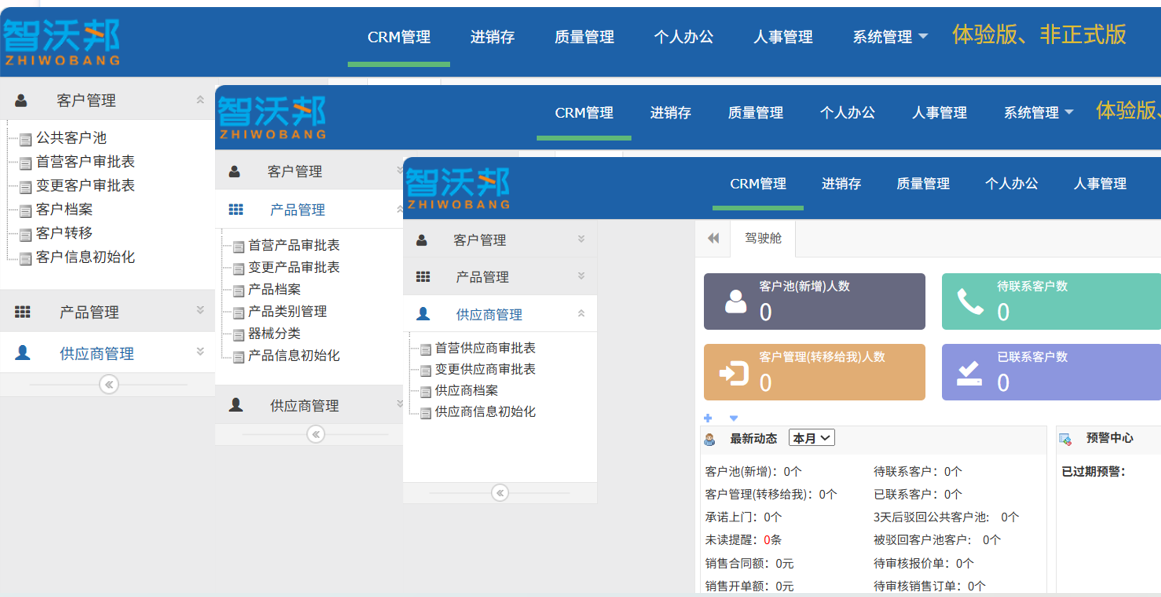Click the blue plus icon above 最新动态
The image size is (1161, 597).
[708, 418]
